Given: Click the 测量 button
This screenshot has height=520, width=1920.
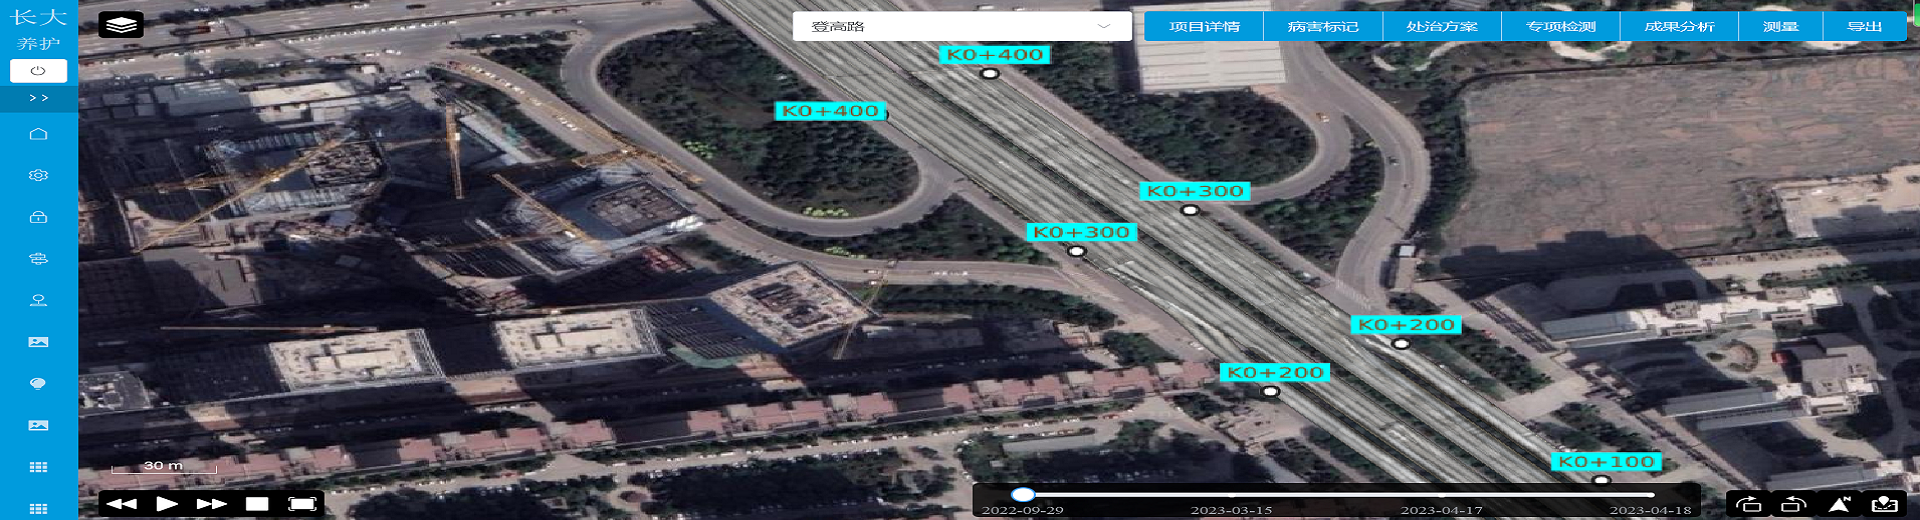Looking at the screenshot, I should [x=1780, y=26].
